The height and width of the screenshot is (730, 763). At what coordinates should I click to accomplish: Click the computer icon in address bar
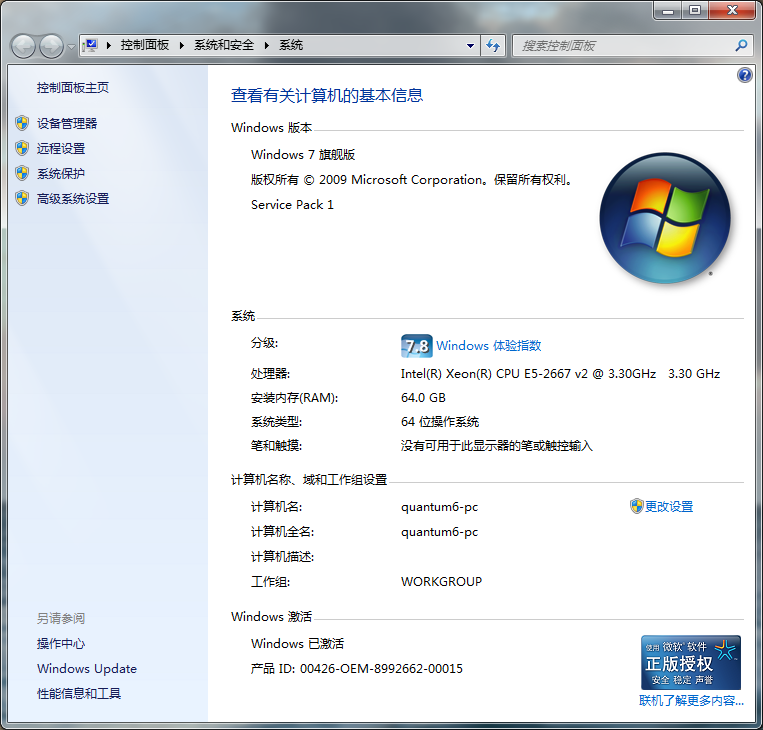point(90,45)
